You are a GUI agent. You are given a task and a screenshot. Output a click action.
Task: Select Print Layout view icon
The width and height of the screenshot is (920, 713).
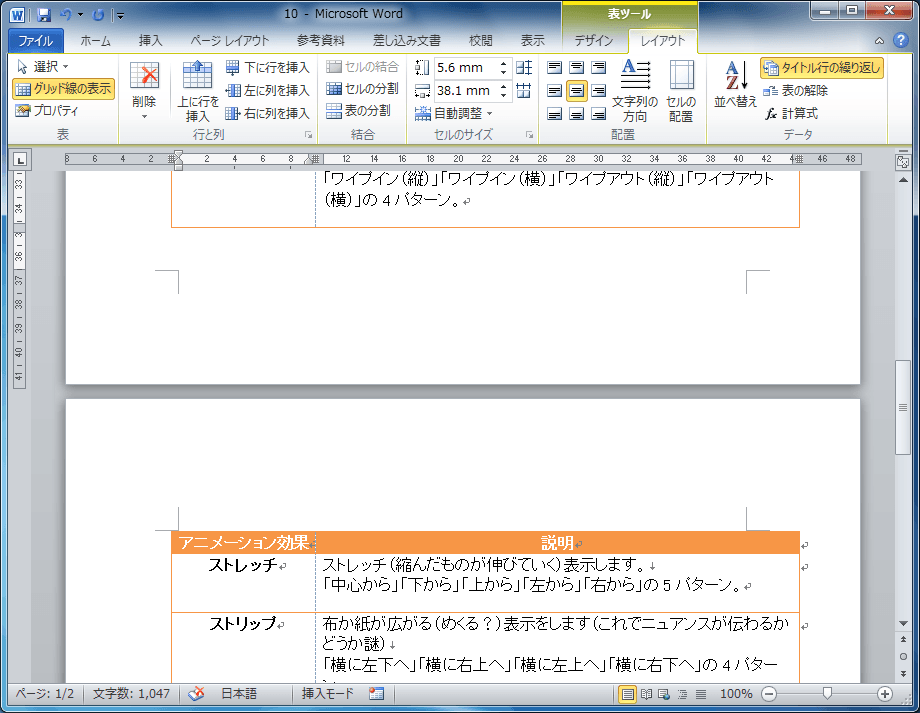(x=628, y=694)
